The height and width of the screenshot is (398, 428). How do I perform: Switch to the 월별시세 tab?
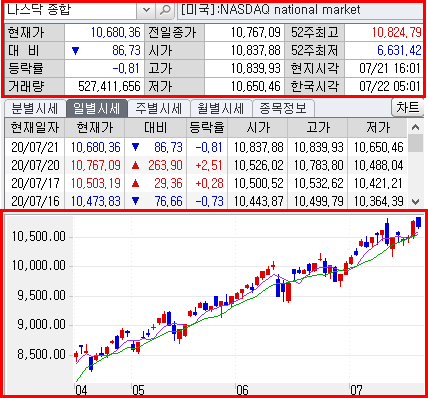[x=221, y=109]
